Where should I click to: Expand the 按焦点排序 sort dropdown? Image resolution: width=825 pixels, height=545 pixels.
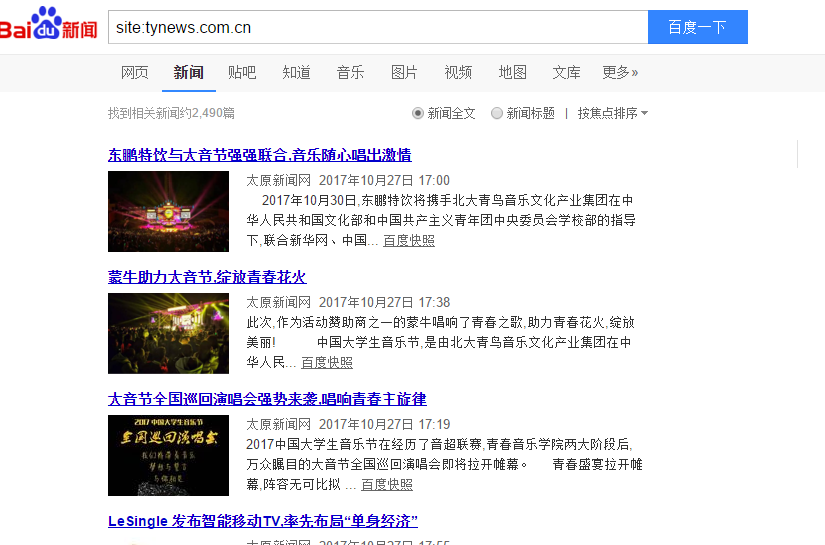click(x=612, y=113)
